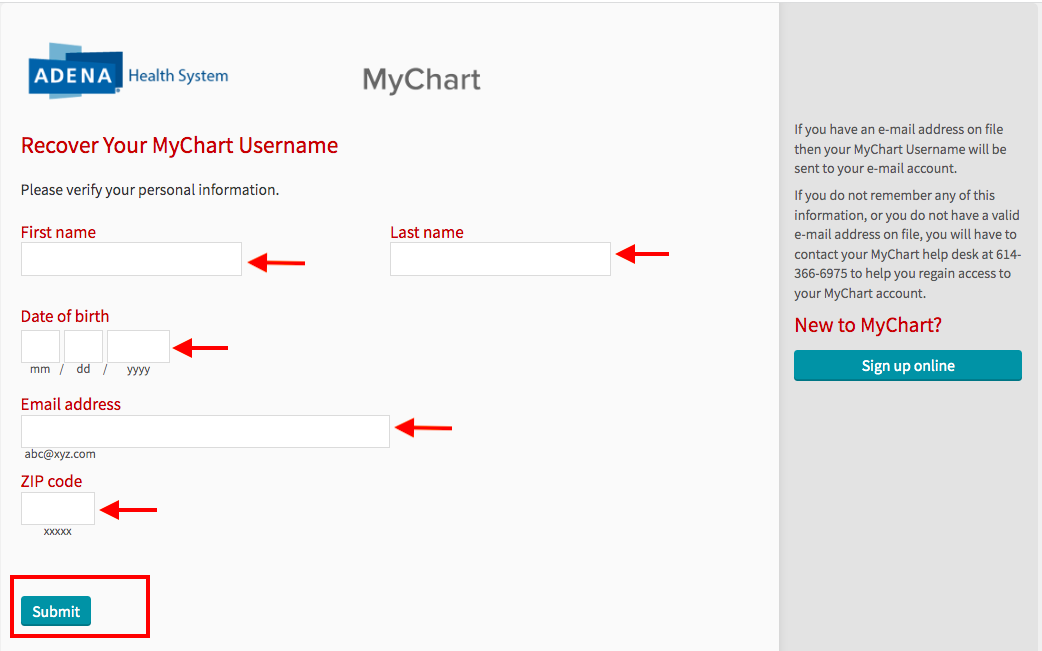Viewport: 1042px width, 651px height.
Task: Click the ZIP code label
Action: [51, 481]
